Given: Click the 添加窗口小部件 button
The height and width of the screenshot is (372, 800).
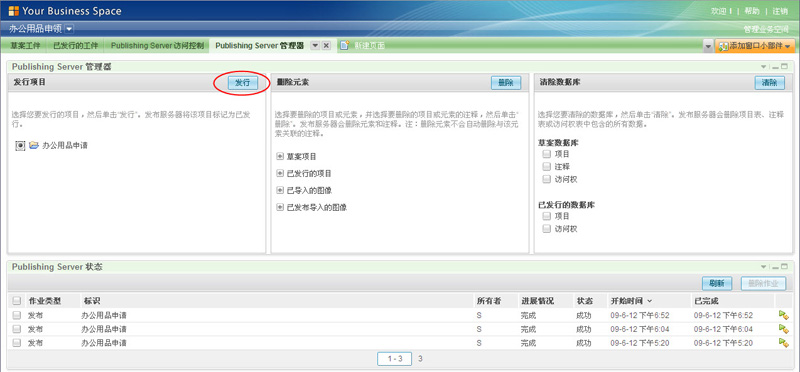Looking at the screenshot, I should coord(755,46).
